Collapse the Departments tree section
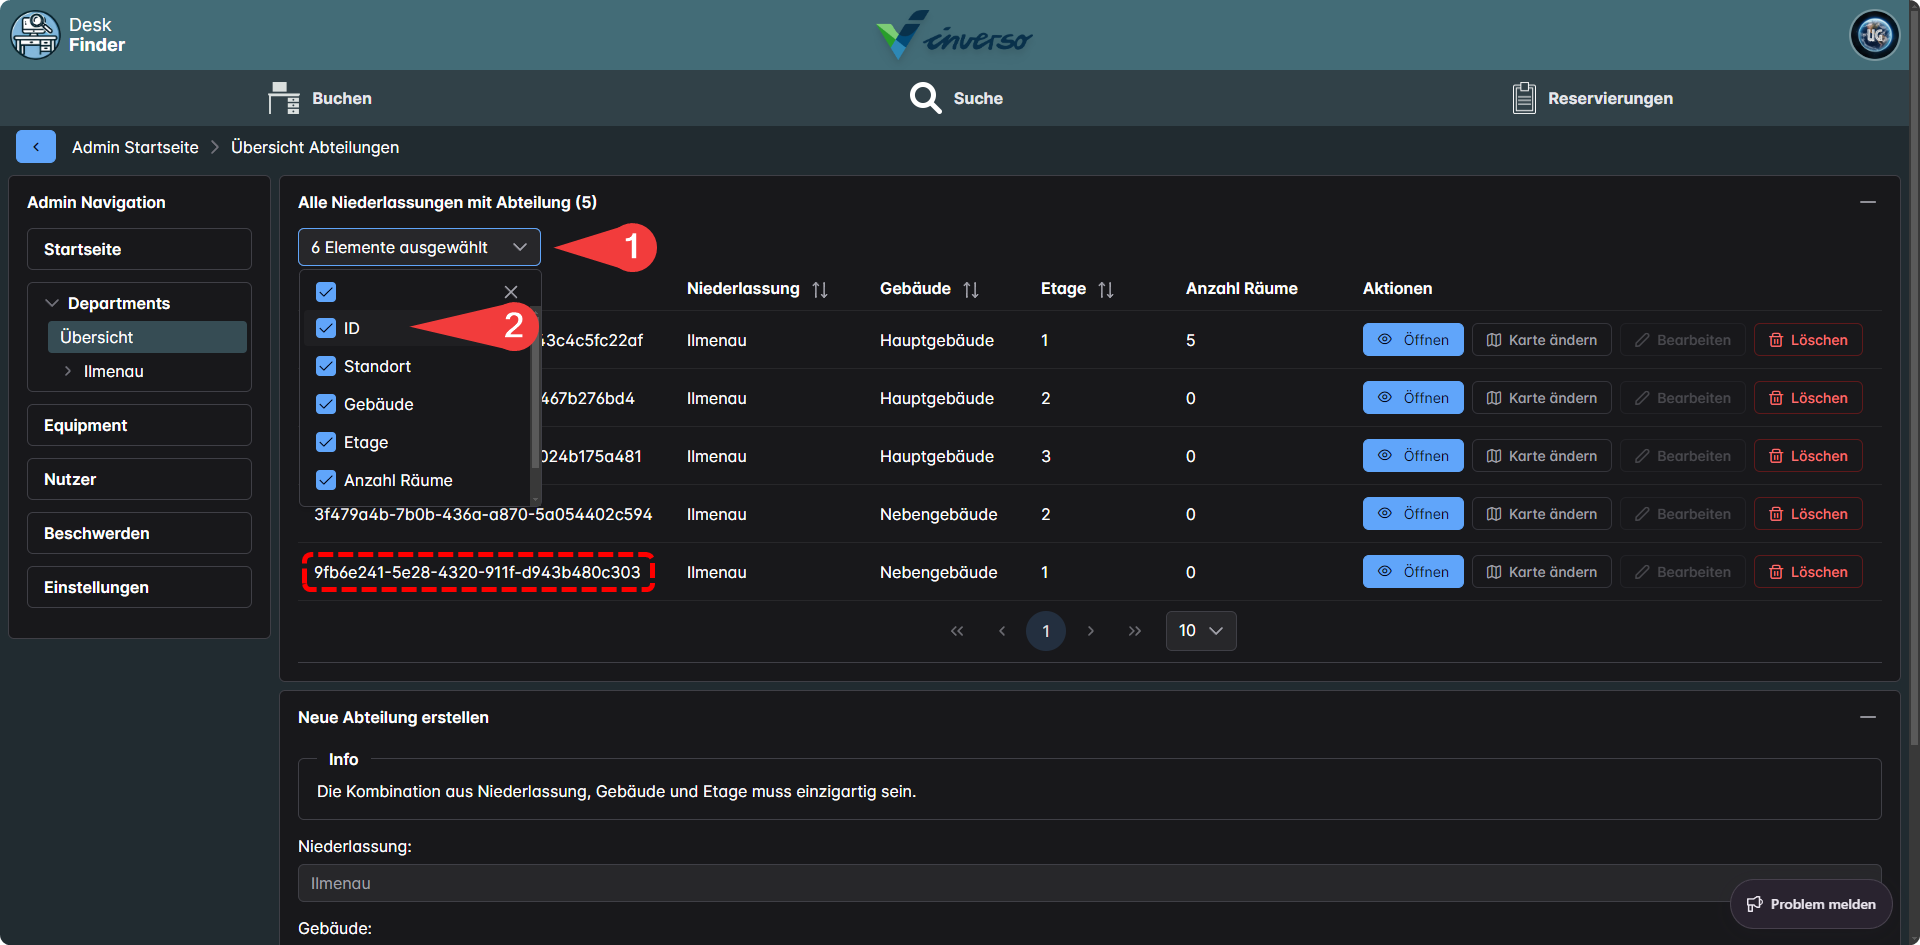The width and height of the screenshot is (1920, 945). (x=52, y=303)
